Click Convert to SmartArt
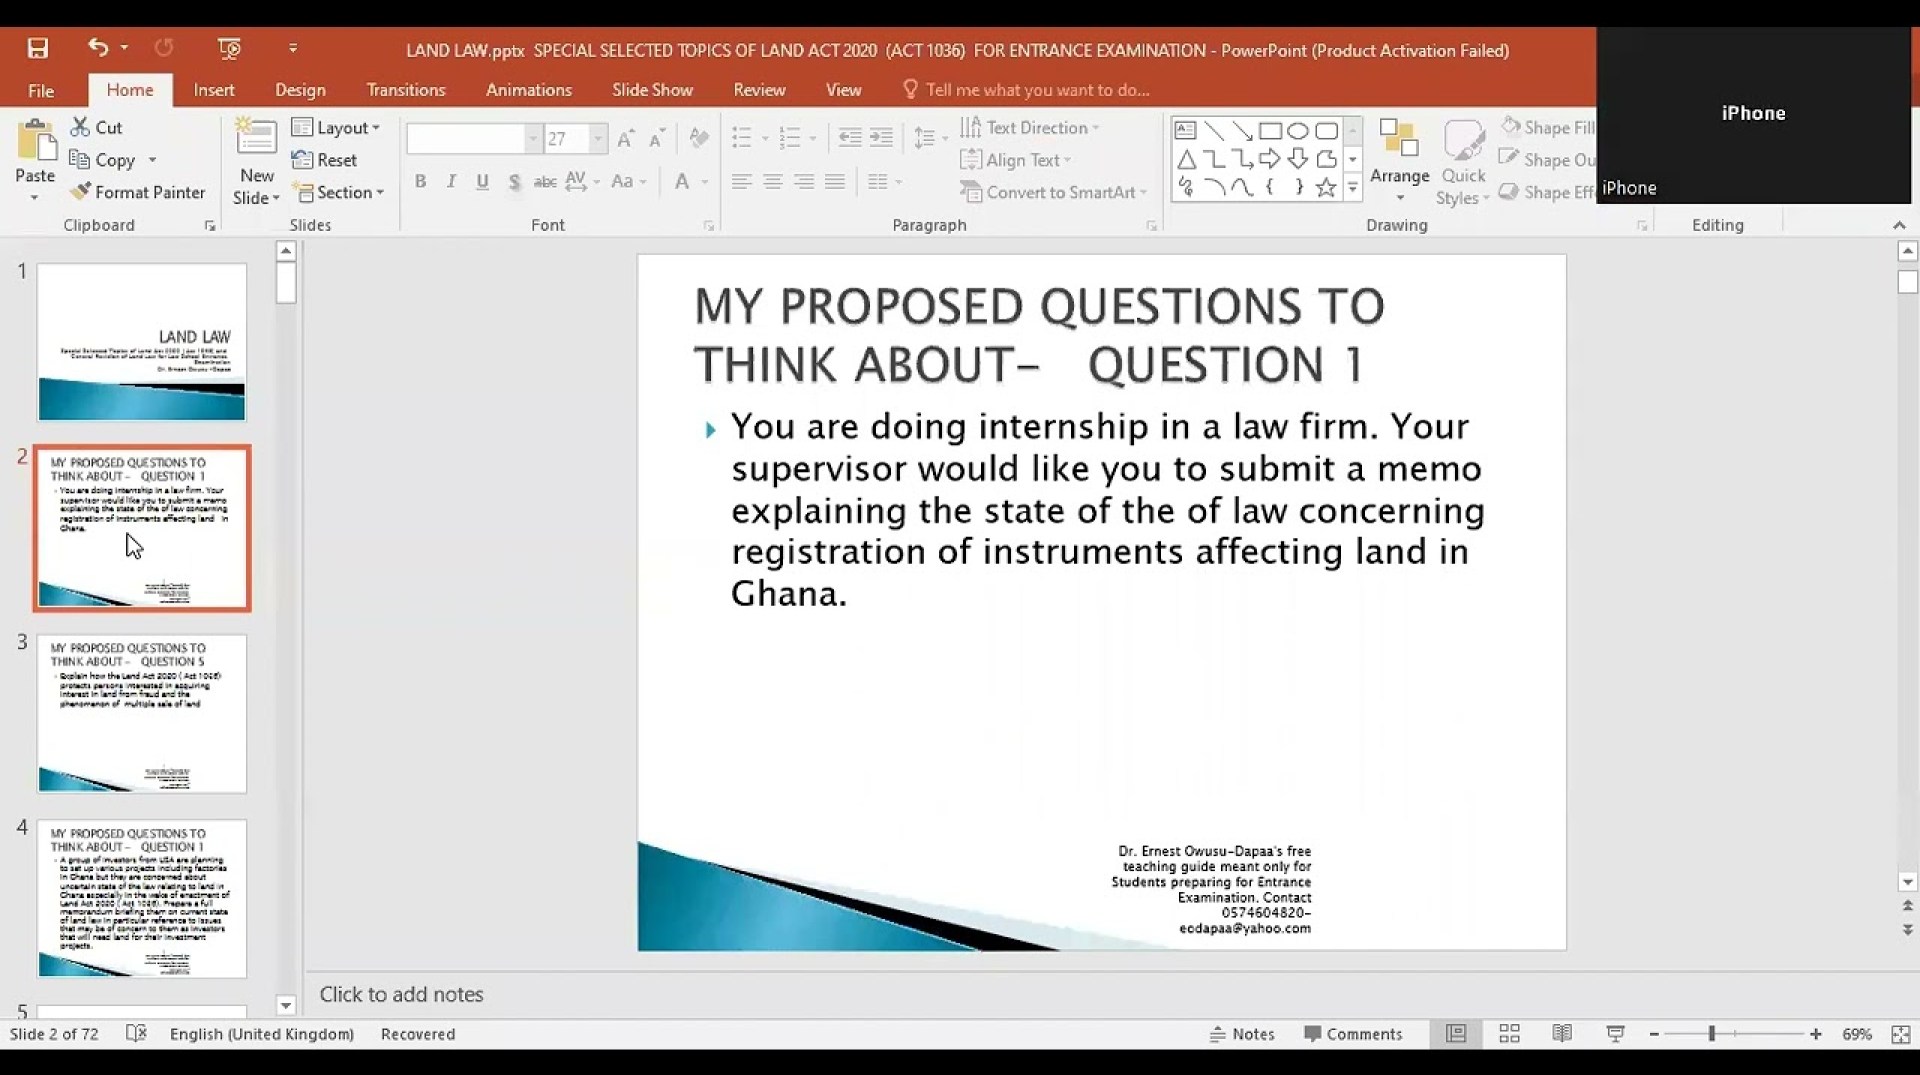 (1053, 192)
